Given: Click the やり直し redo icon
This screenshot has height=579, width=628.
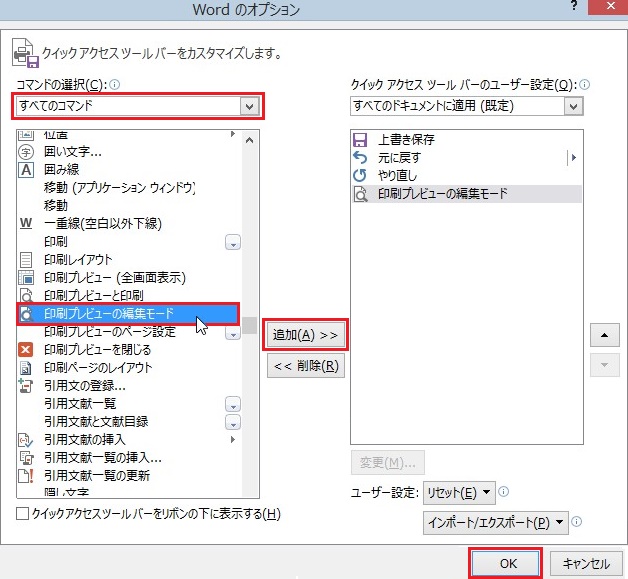Looking at the screenshot, I should click(x=361, y=176).
